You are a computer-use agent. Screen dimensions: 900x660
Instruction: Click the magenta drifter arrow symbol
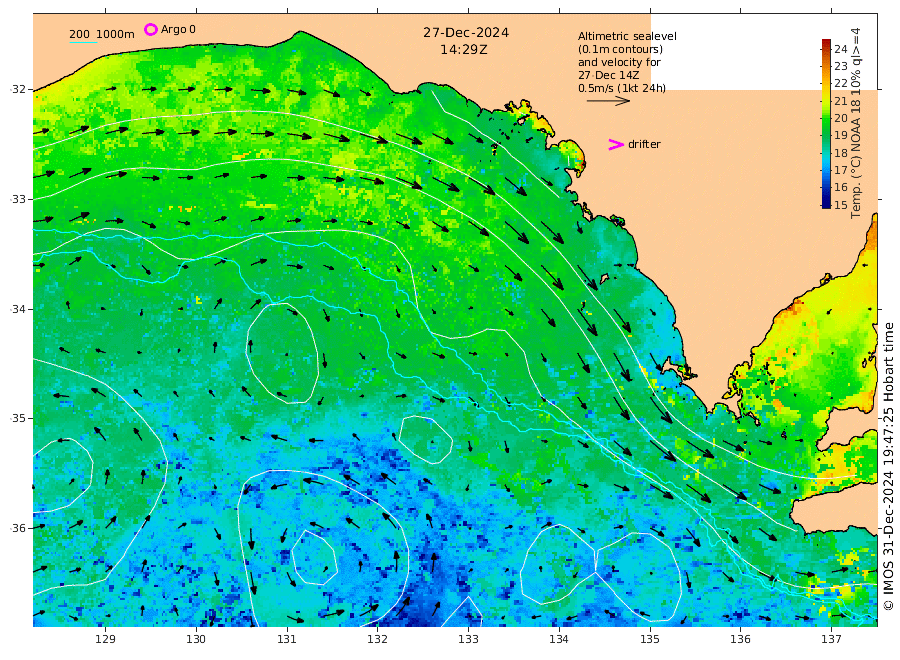point(616,145)
